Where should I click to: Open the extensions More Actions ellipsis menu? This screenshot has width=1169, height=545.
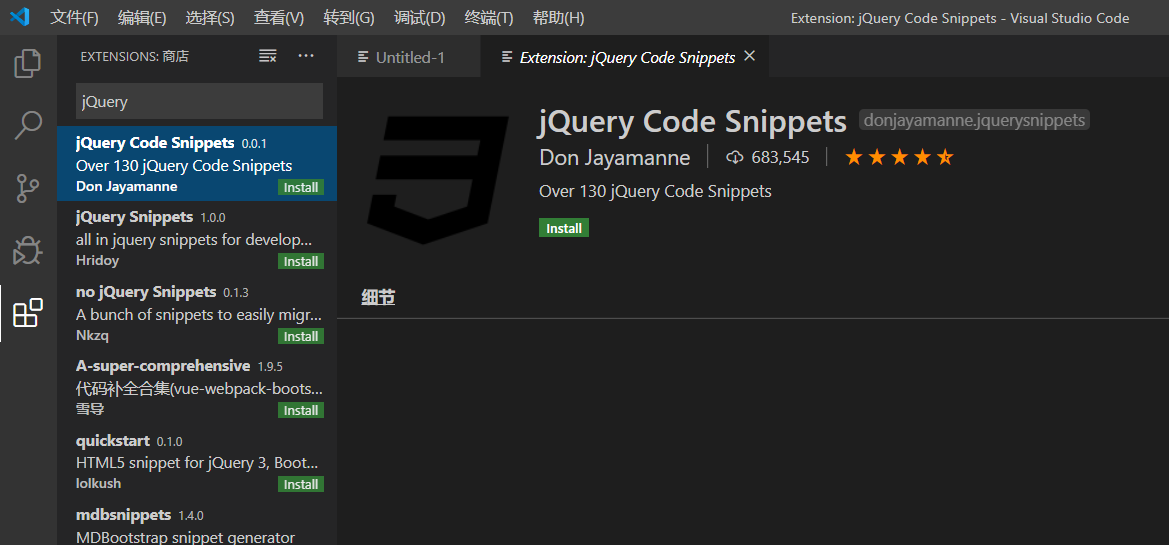pyautogui.click(x=306, y=56)
